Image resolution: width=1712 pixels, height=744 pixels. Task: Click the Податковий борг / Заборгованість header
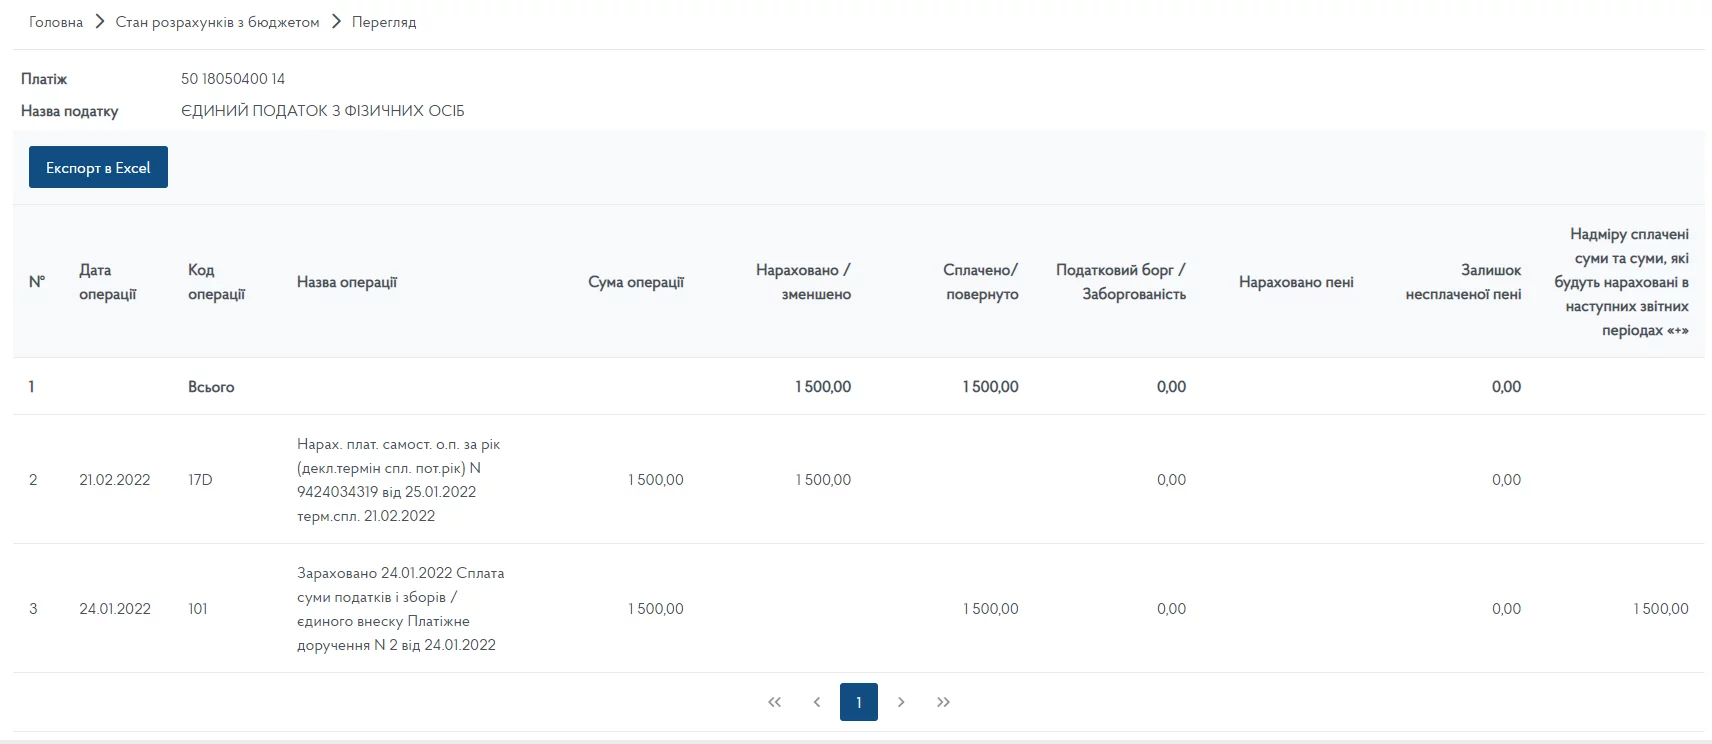click(x=1121, y=282)
